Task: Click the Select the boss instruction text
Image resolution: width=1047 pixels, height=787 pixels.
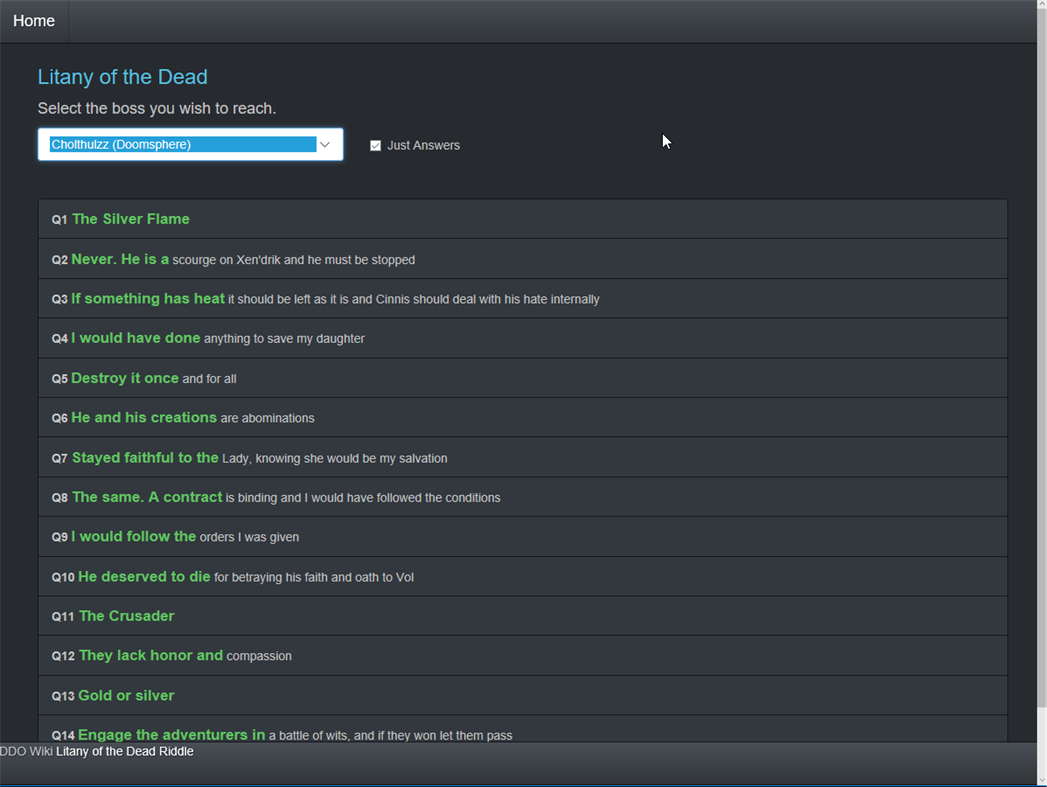Action: pyautogui.click(x=157, y=108)
